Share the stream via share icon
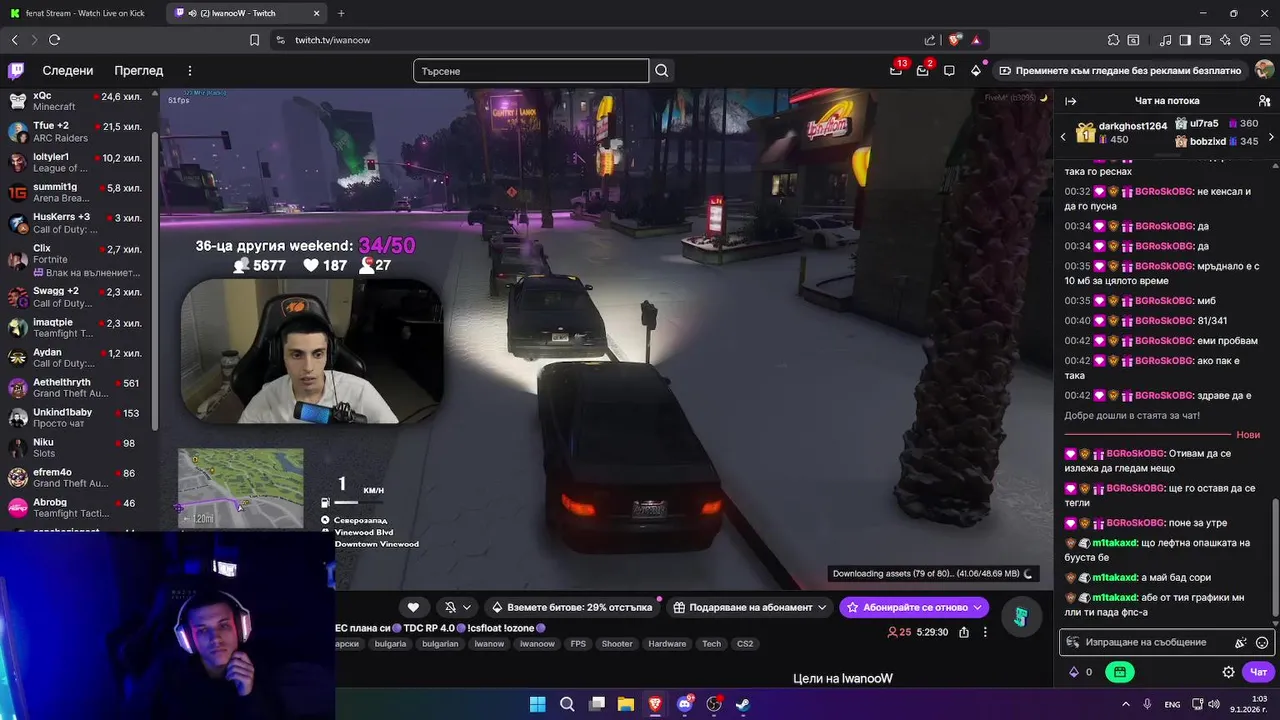This screenshot has height=720, width=1280. [964, 632]
